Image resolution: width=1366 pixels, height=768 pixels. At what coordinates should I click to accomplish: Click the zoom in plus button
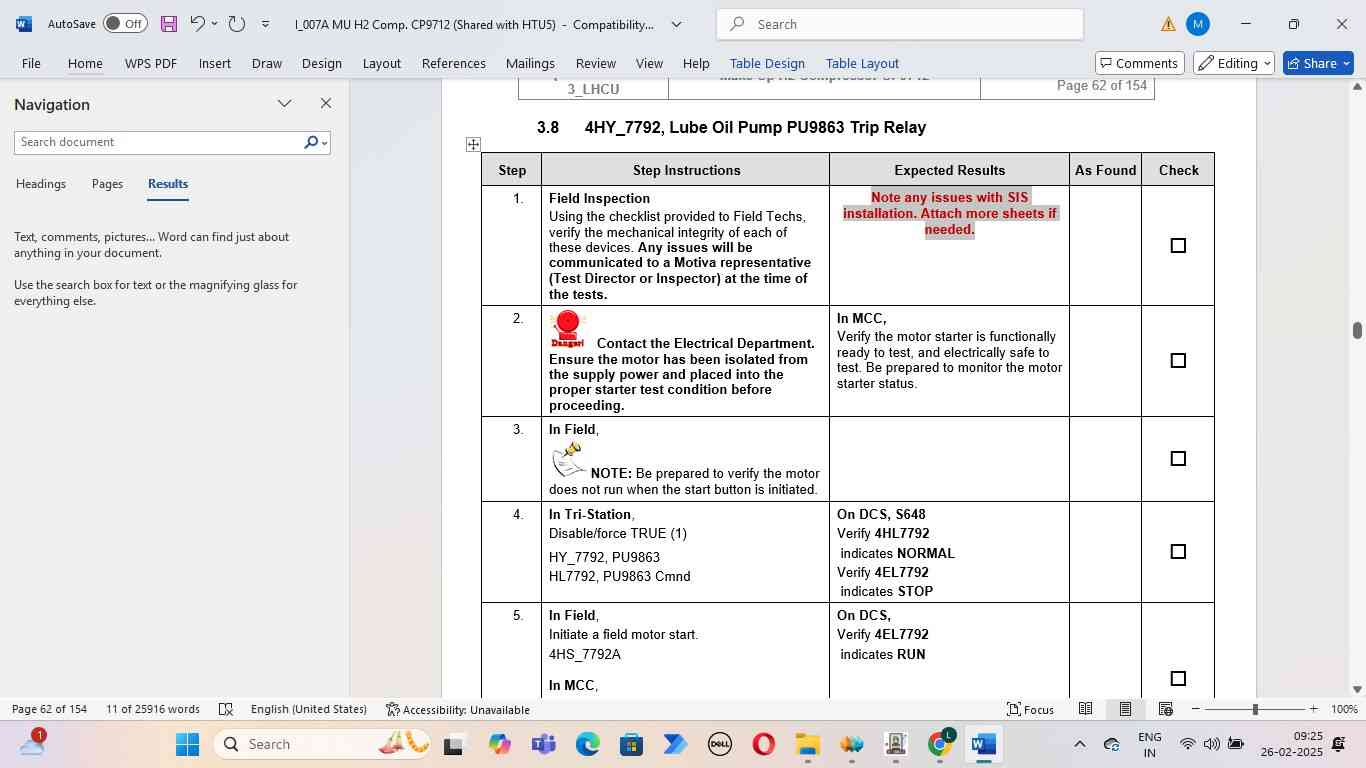(x=1313, y=709)
